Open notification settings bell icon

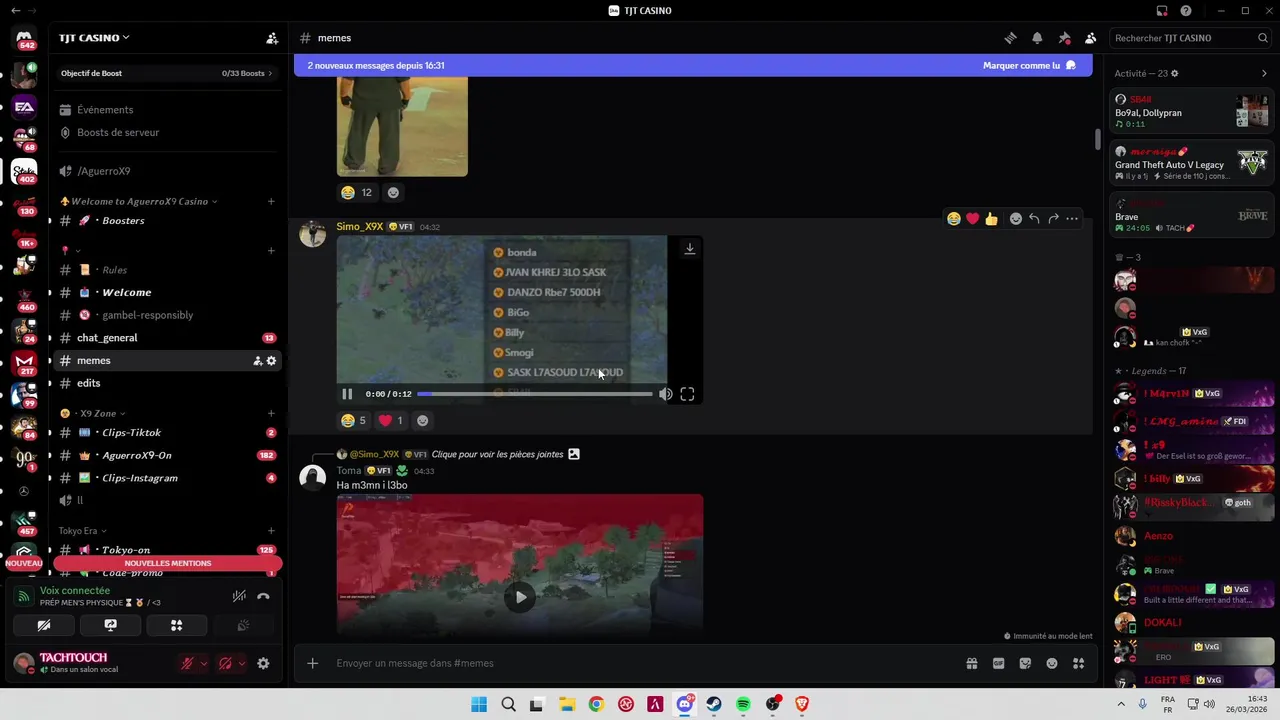point(1037,38)
